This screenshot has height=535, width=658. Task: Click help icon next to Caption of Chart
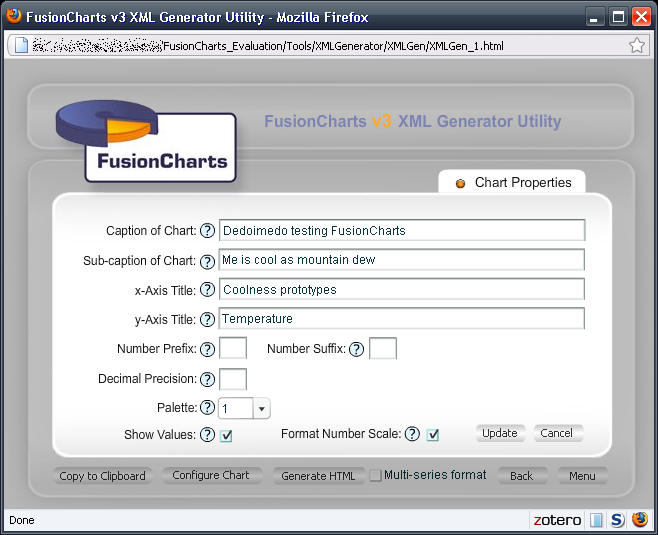[x=208, y=231]
